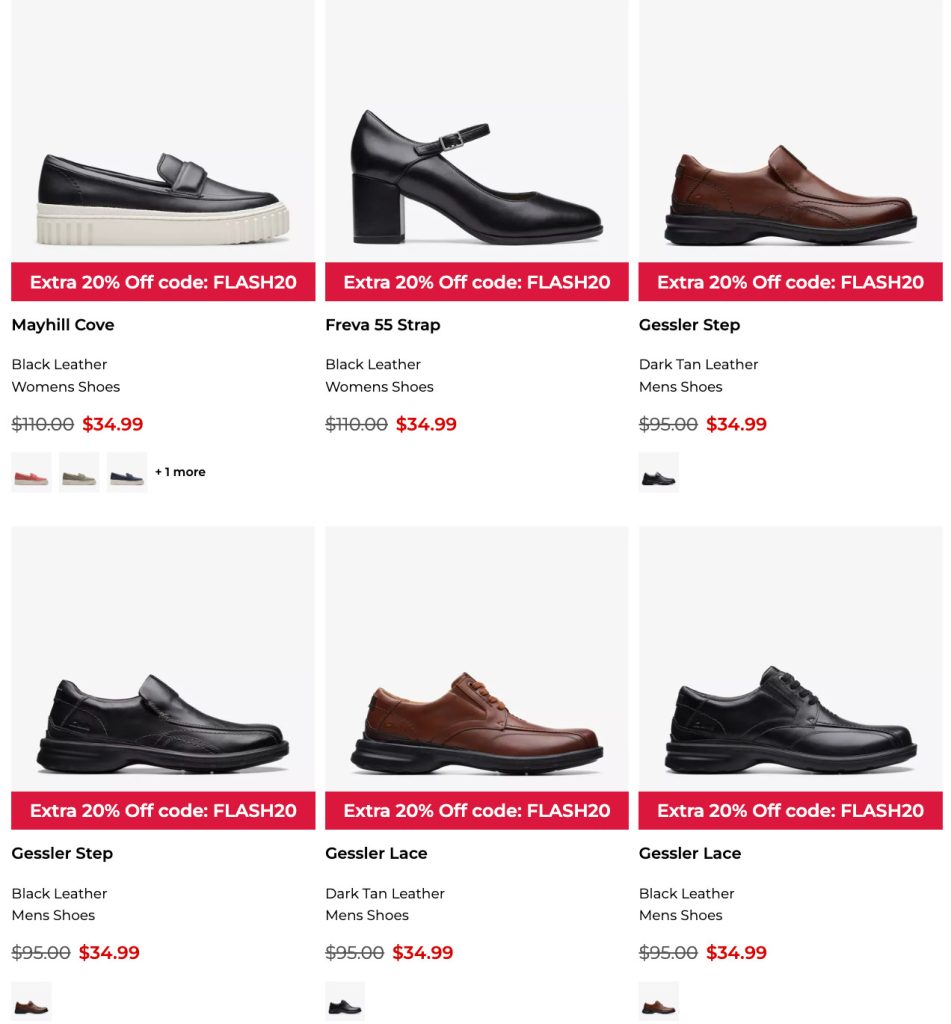951x1024 pixels.
Task: Select the olive green Mayhill Cove swatch
Action: click(79, 472)
